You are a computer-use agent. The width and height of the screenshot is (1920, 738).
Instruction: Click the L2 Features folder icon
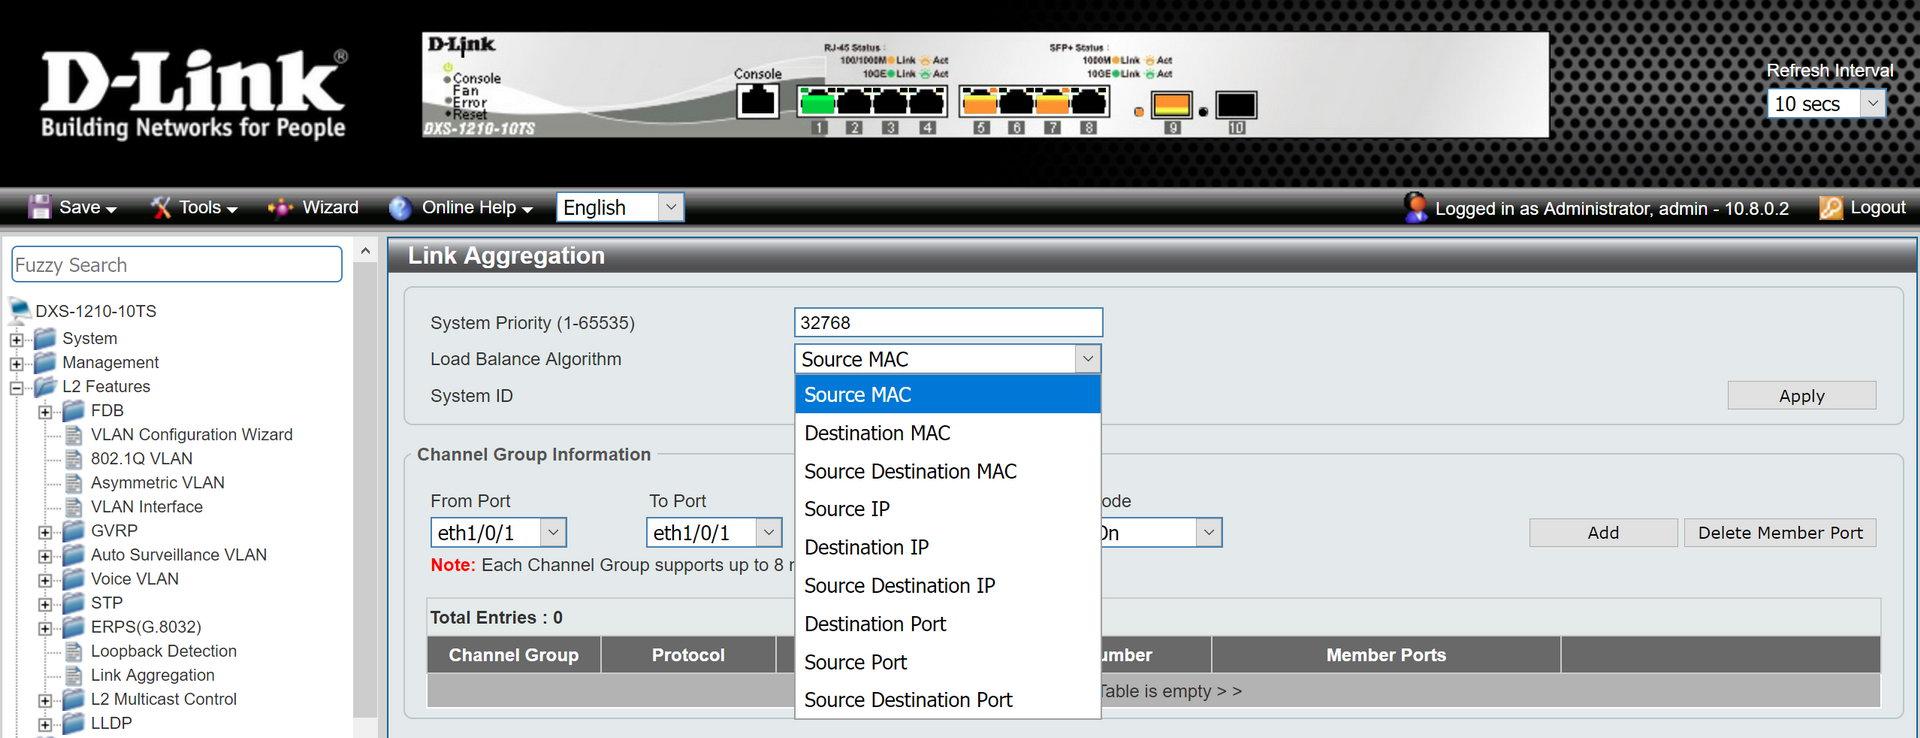(46, 386)
